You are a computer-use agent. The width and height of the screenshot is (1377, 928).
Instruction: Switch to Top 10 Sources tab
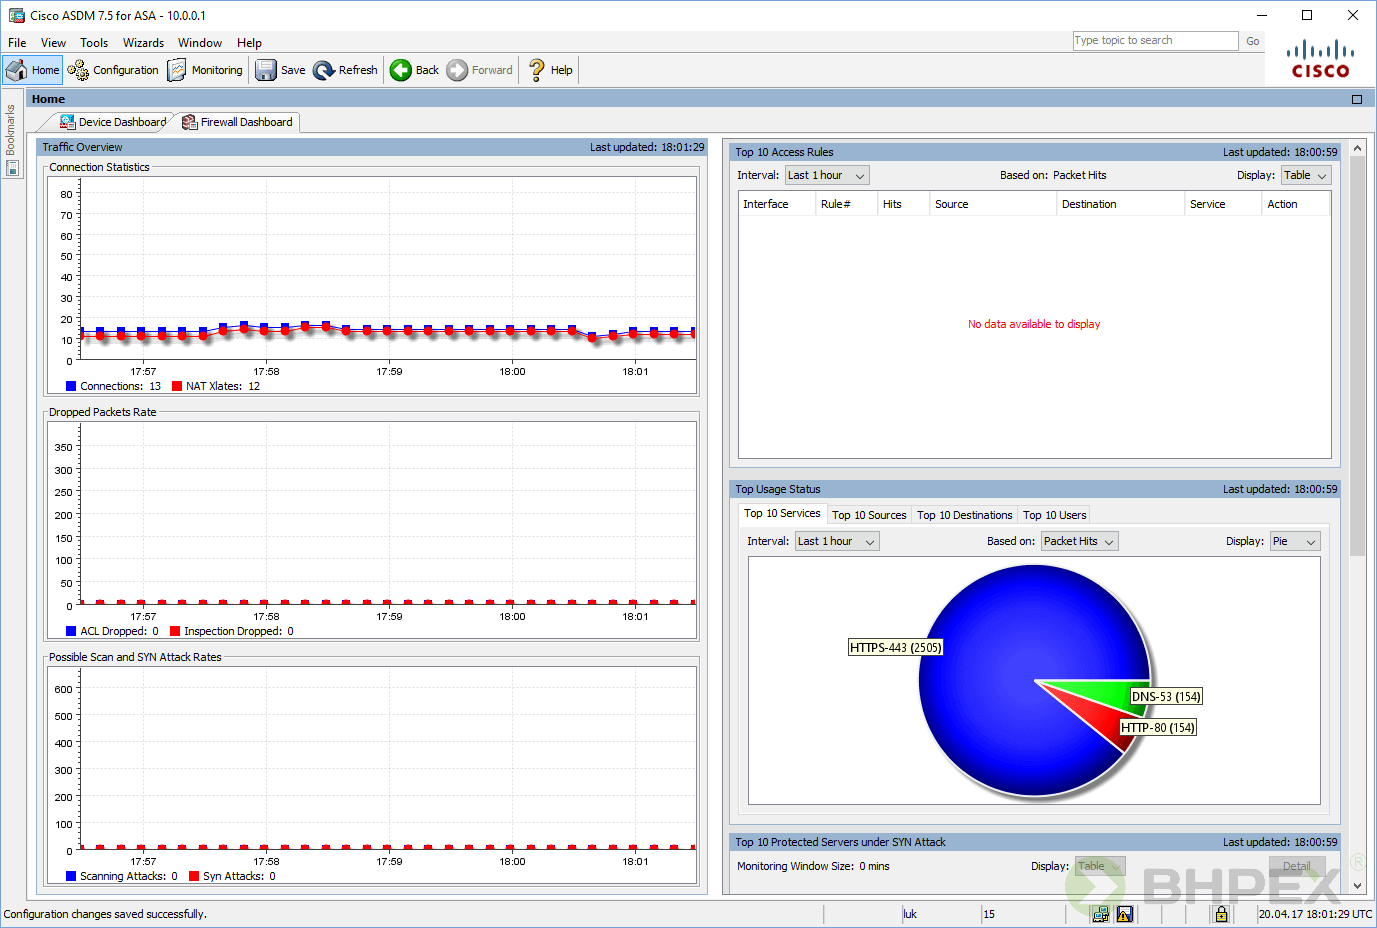click(x=869, y=515)
